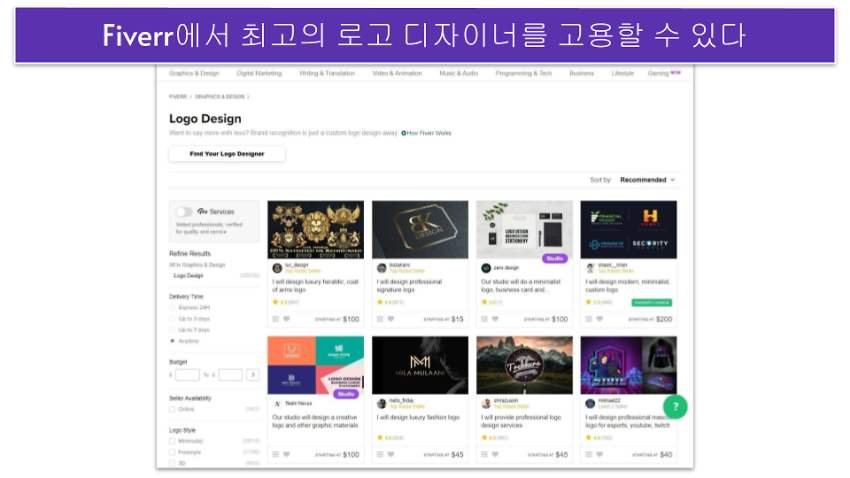The height and width of the screenshot is (478, 850).
Task: Favorite the heraldic coat of arms logo gig
Action: click(x=287, y=319)
